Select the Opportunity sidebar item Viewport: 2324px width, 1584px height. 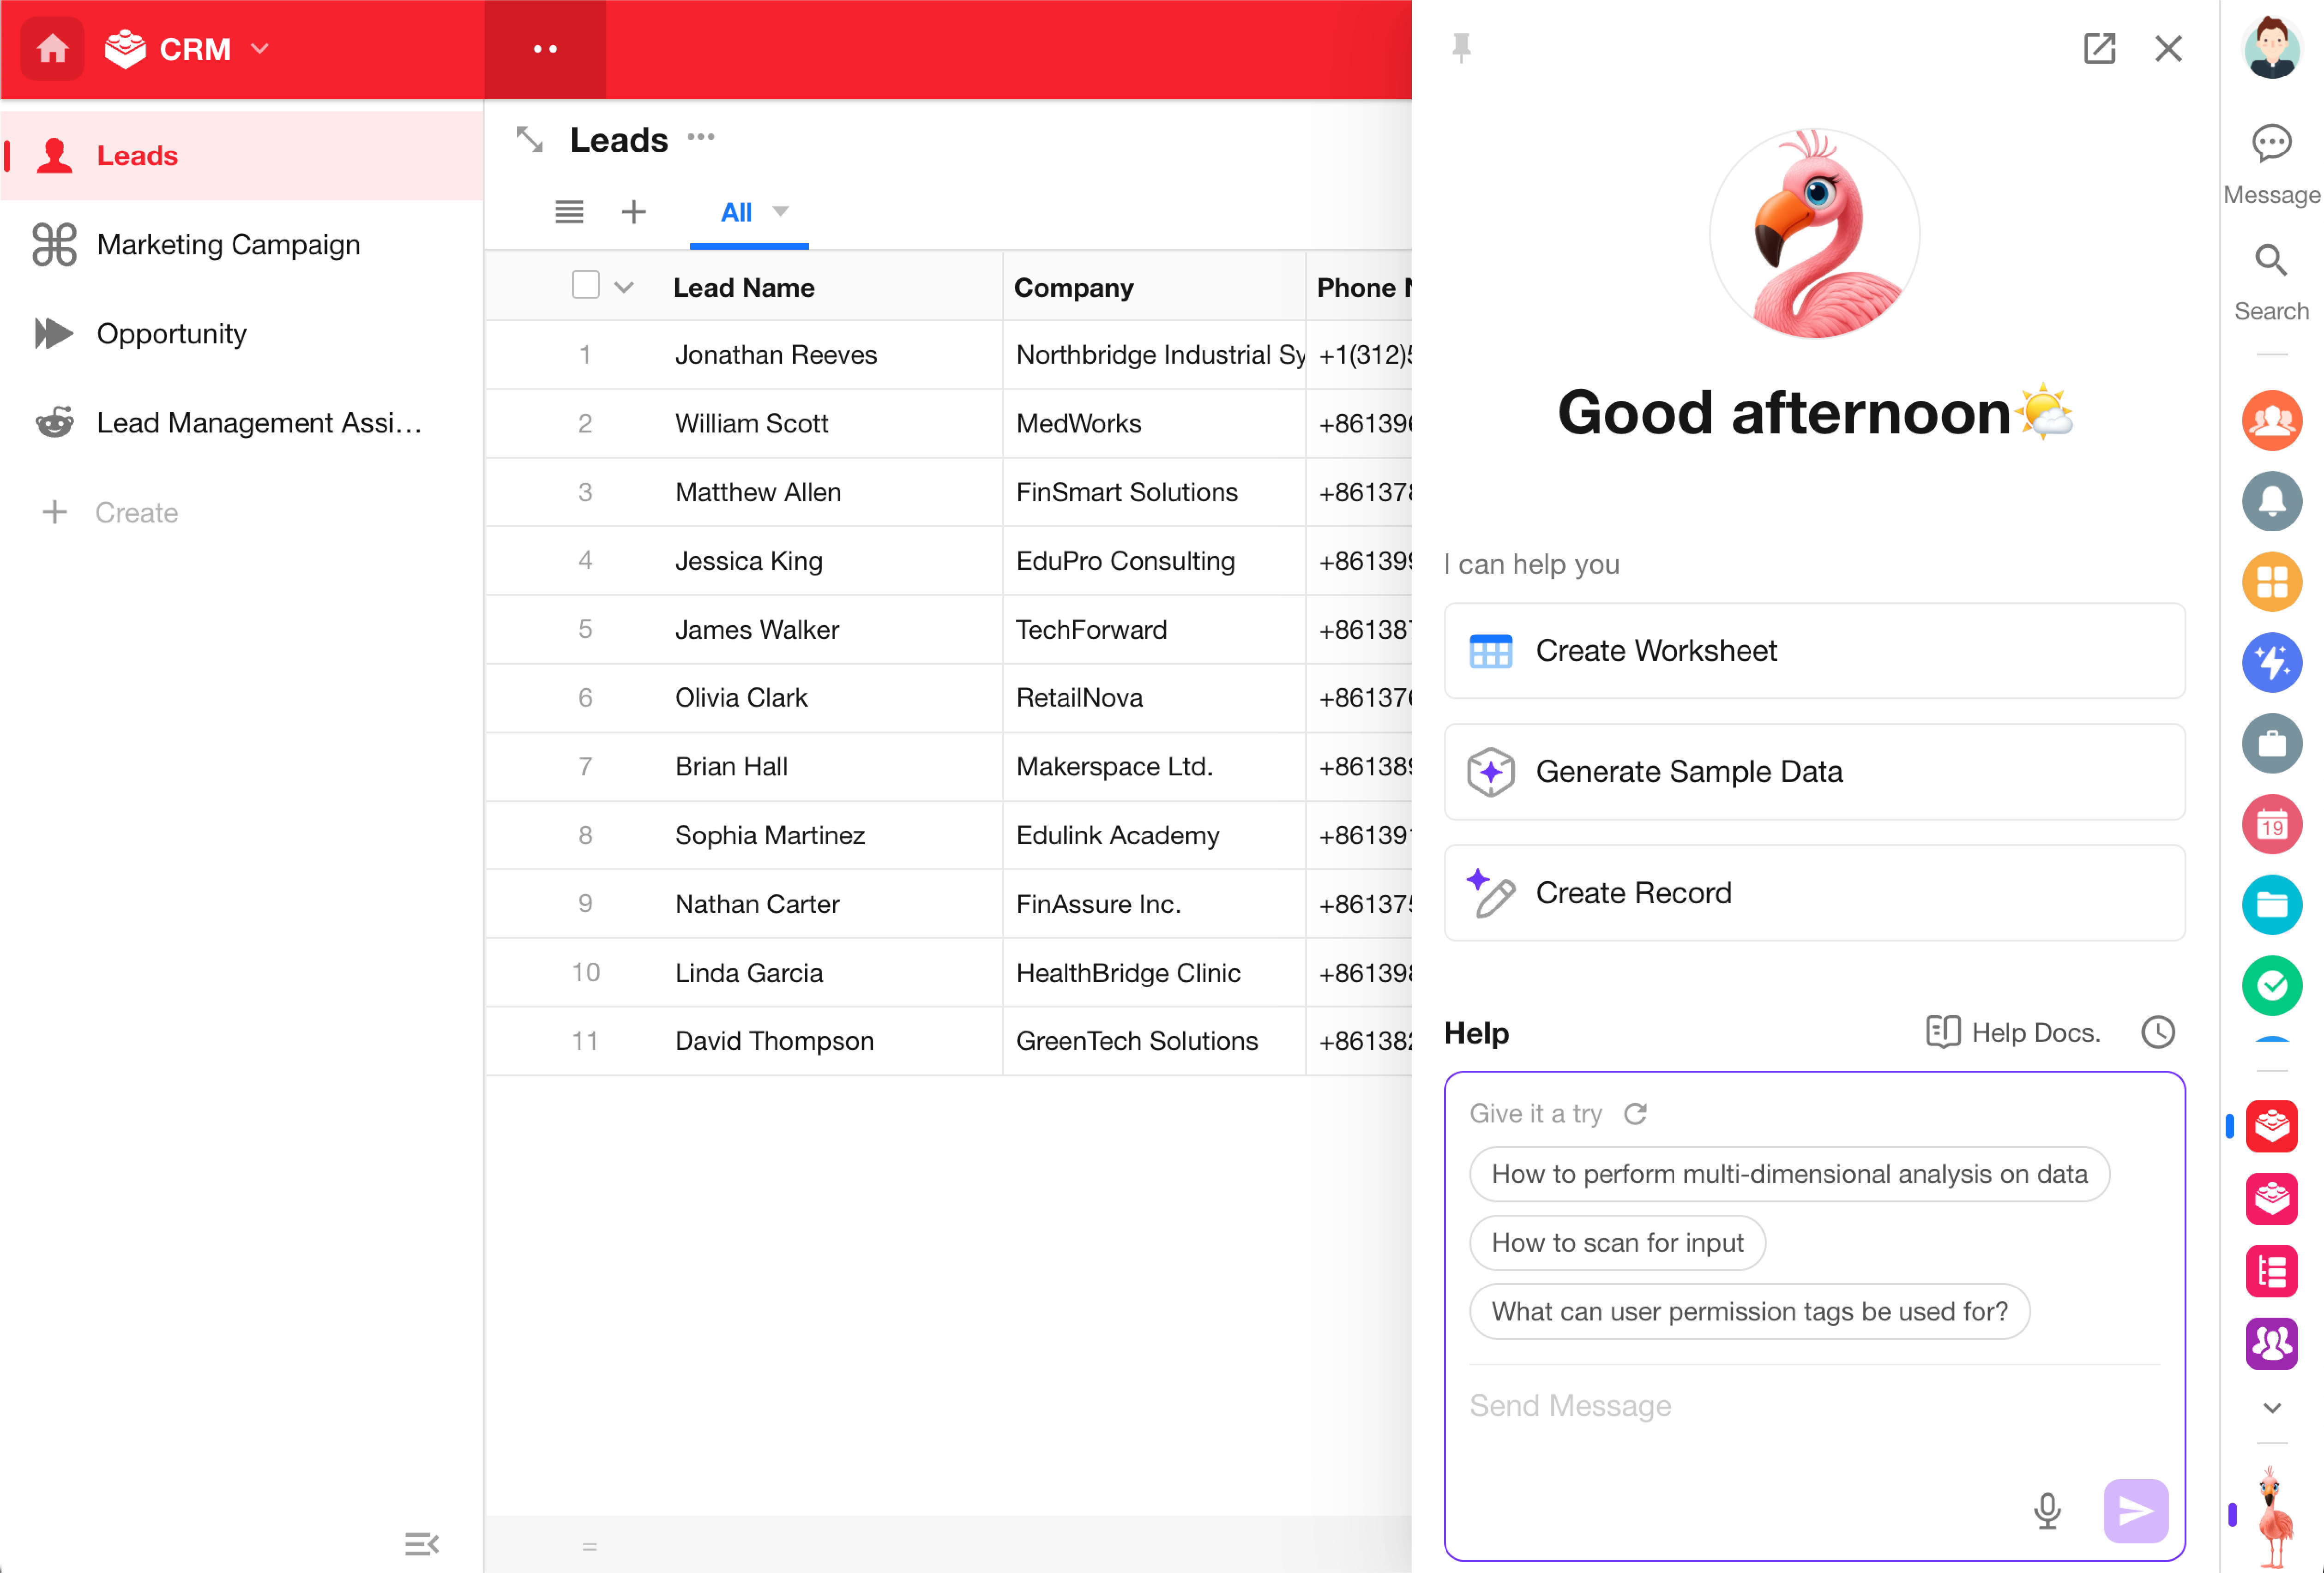171,333
